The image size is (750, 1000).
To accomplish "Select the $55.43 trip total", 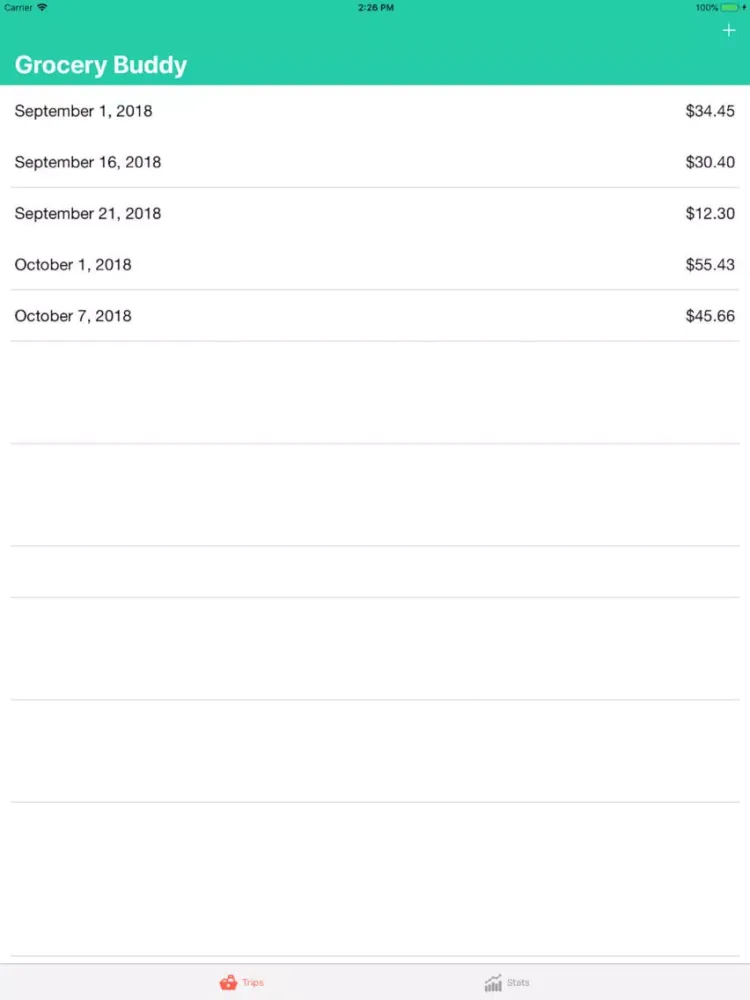I will point(710,264).
